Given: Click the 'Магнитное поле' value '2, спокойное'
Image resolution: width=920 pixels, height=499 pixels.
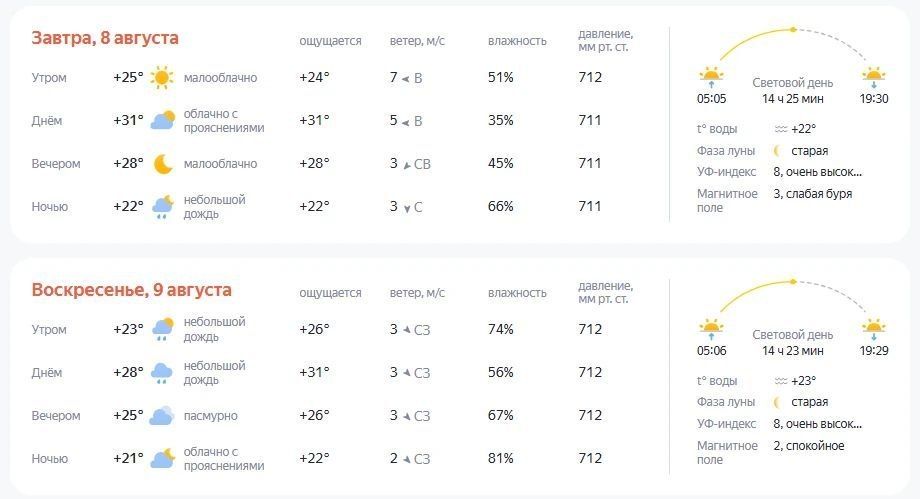Looking at the screenshot, I should click(809, 446).
